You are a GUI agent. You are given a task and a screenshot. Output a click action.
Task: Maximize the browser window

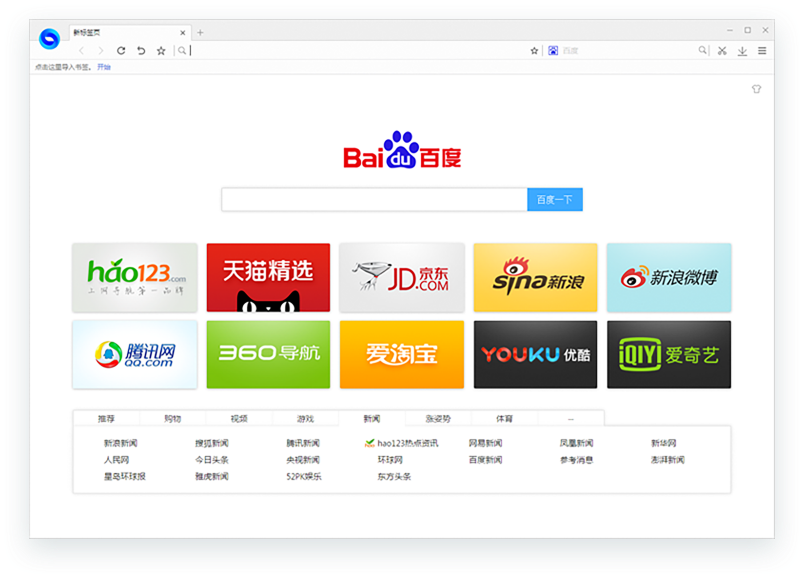tap(748, 30)
